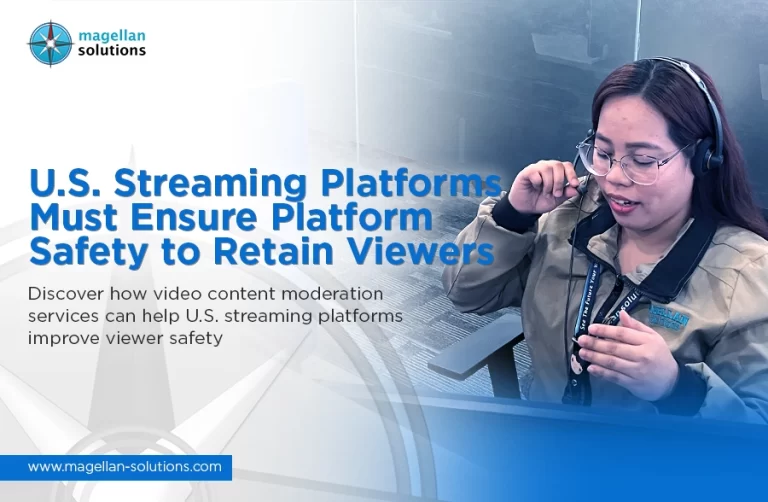Click the Magellan badge on the jacket
Image resolution: width=768 pixels, height=502 pixels.
(x=668, y=317)
